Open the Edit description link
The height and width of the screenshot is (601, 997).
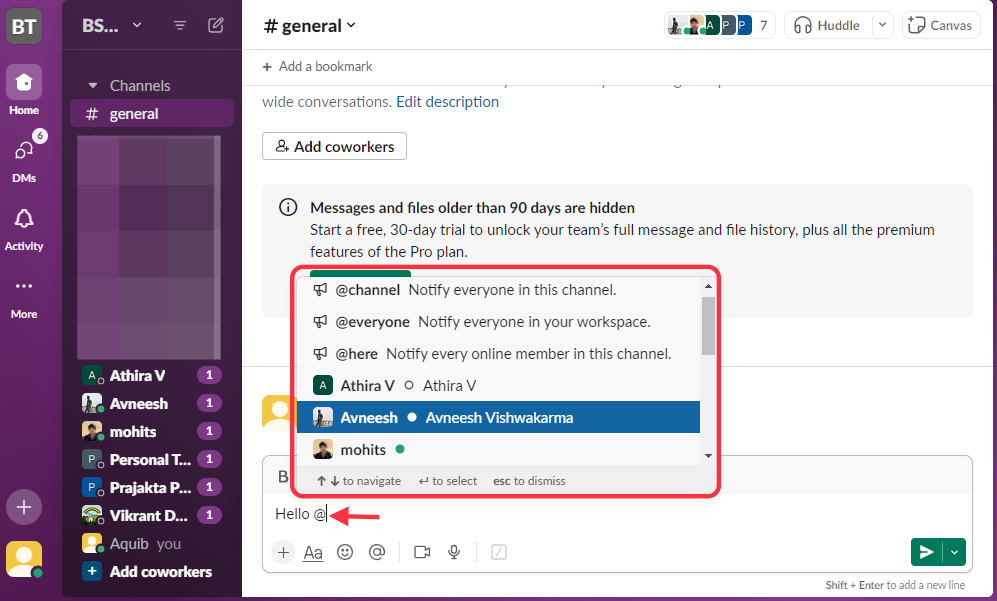pyautogui.click(x=447, y=101)
